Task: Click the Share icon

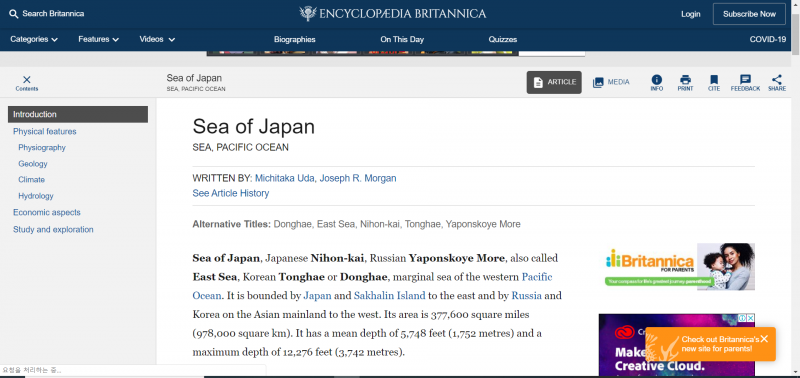Action: point(777,80)
